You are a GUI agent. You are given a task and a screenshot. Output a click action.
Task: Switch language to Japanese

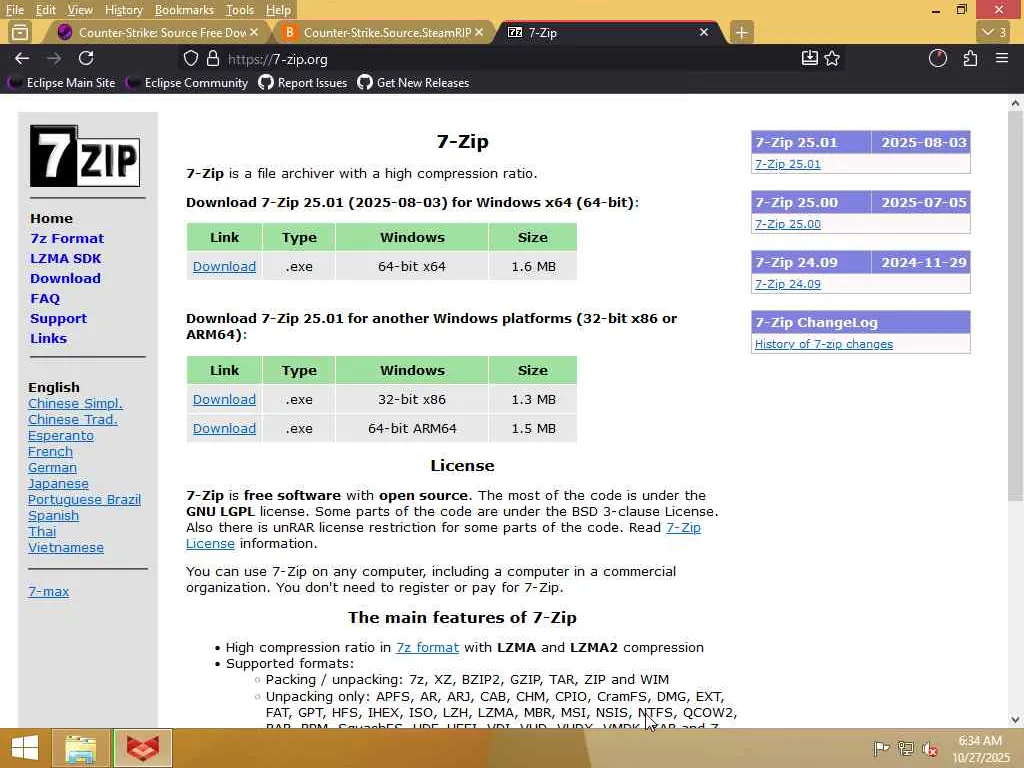(x=58, y=484)
